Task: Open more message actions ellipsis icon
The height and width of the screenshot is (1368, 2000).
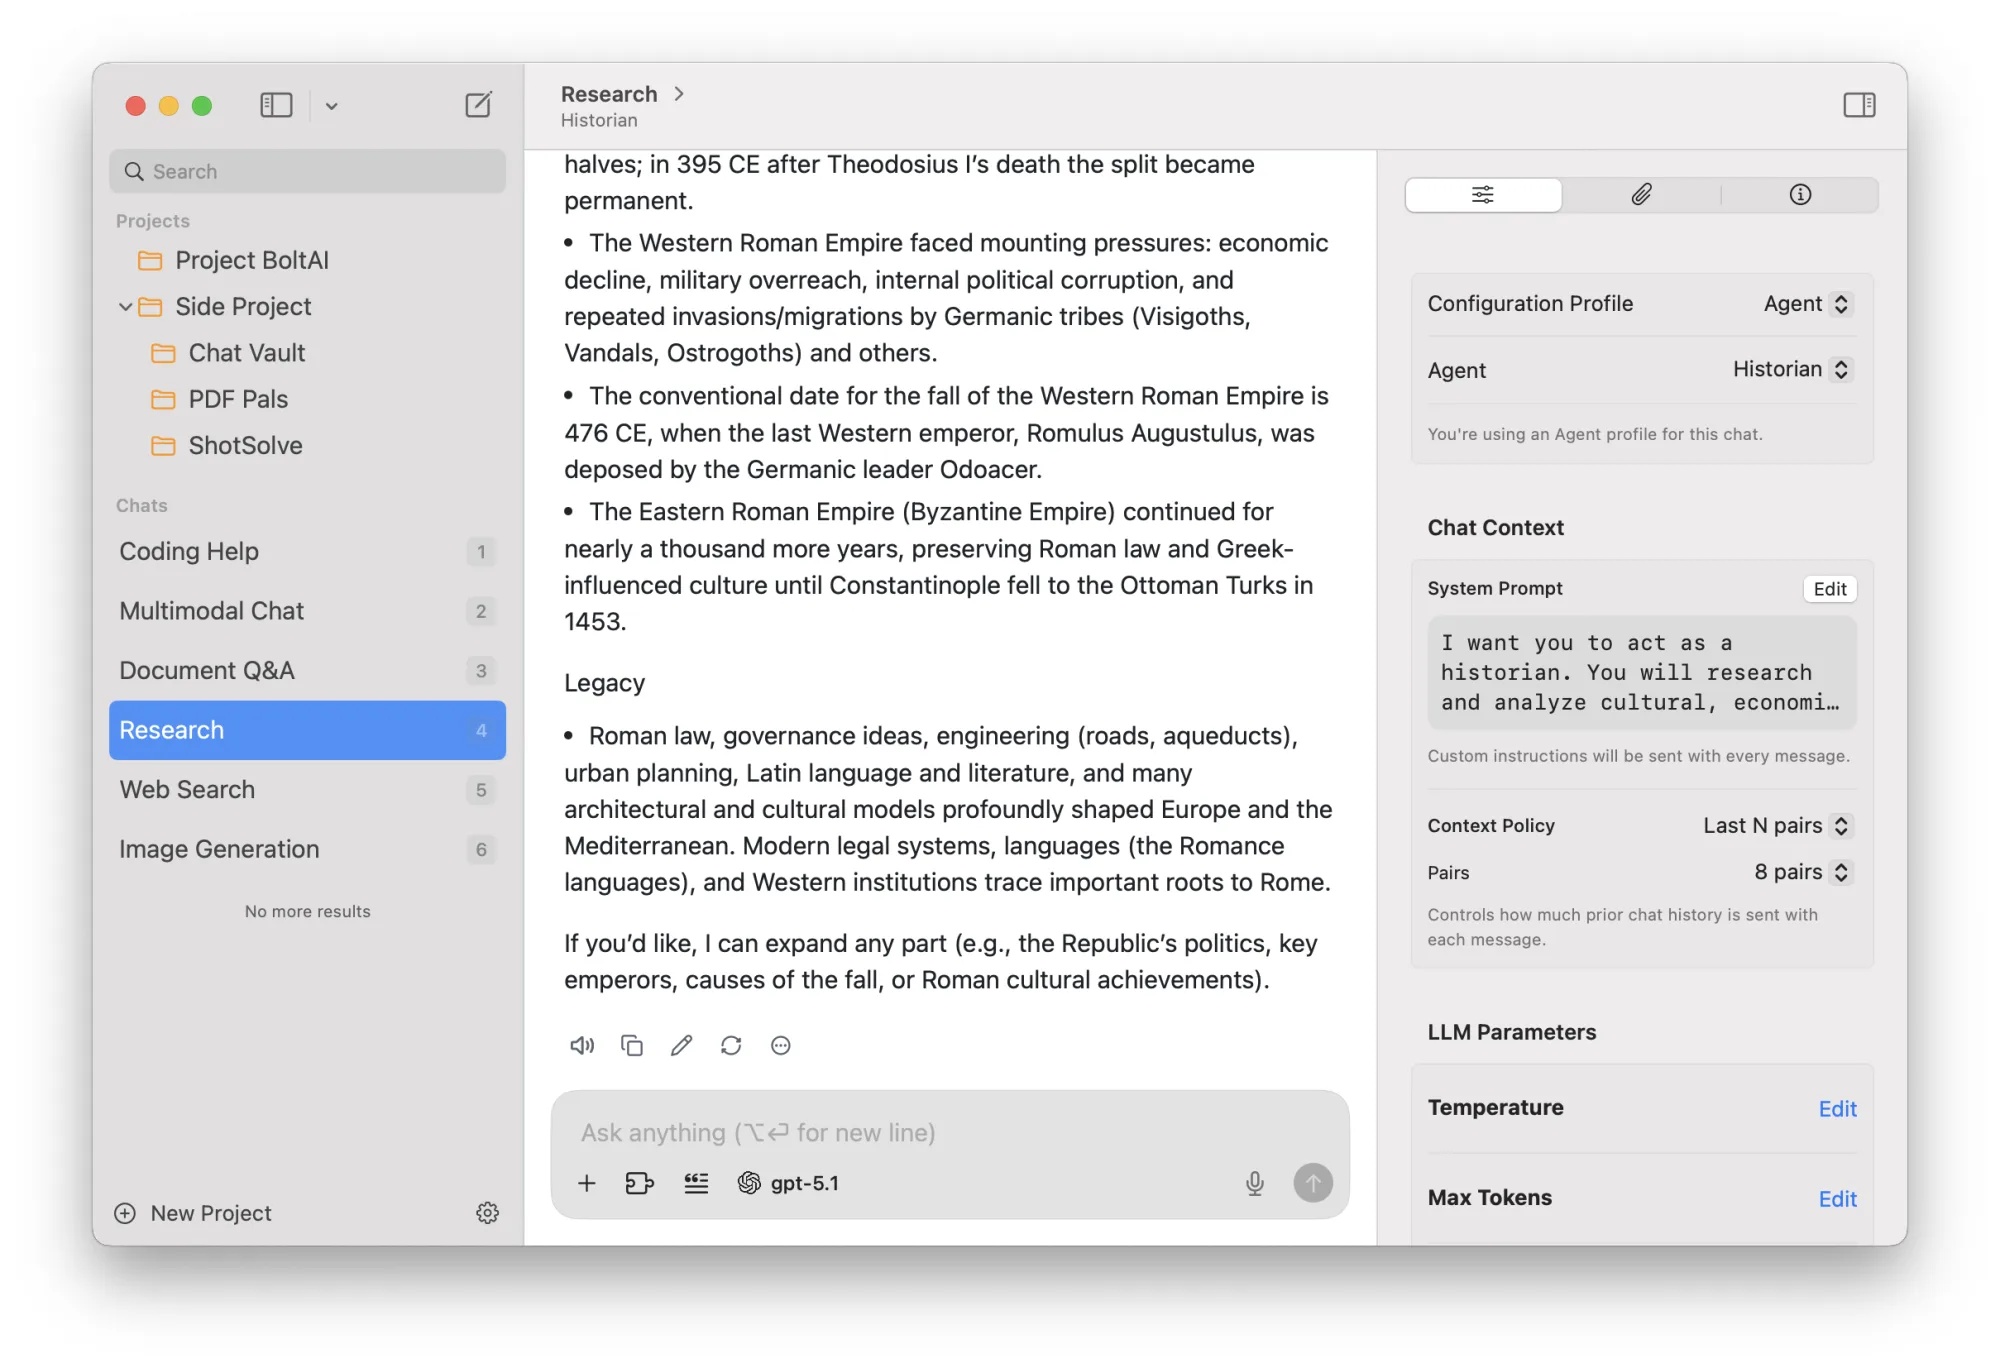Action: 781,1046
